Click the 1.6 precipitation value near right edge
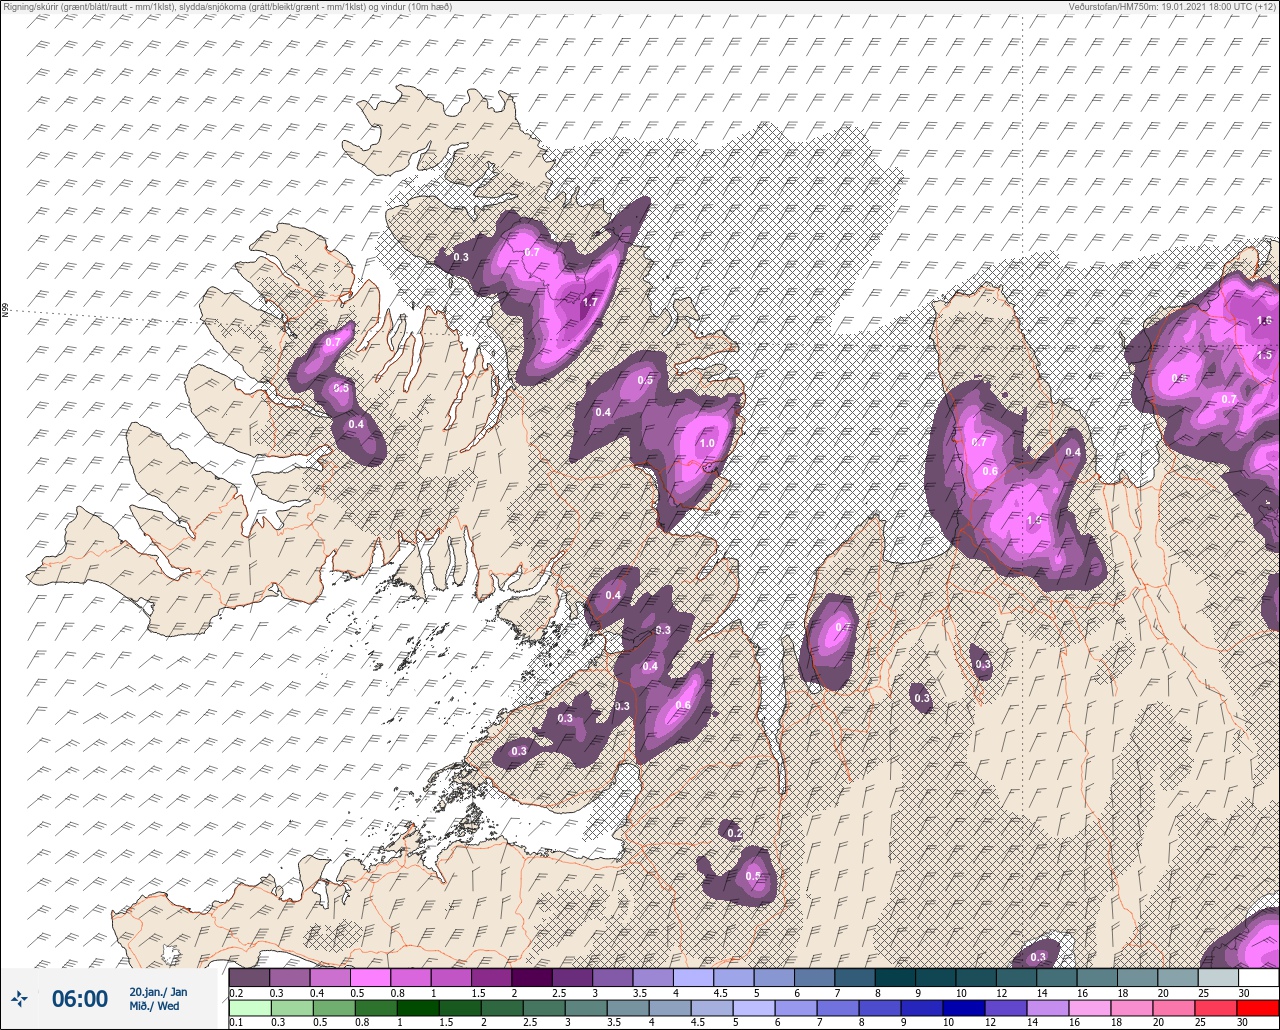 tap(1264, 320)
